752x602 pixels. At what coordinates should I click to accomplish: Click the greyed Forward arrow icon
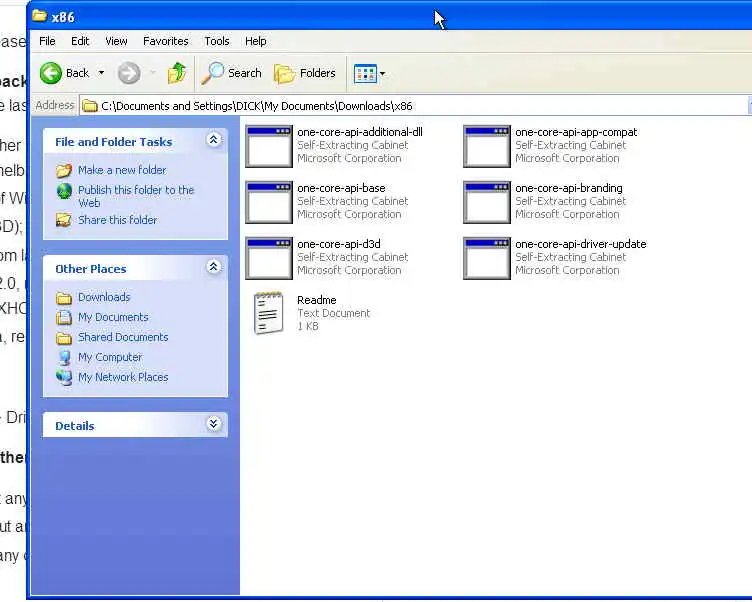[129, 73]
